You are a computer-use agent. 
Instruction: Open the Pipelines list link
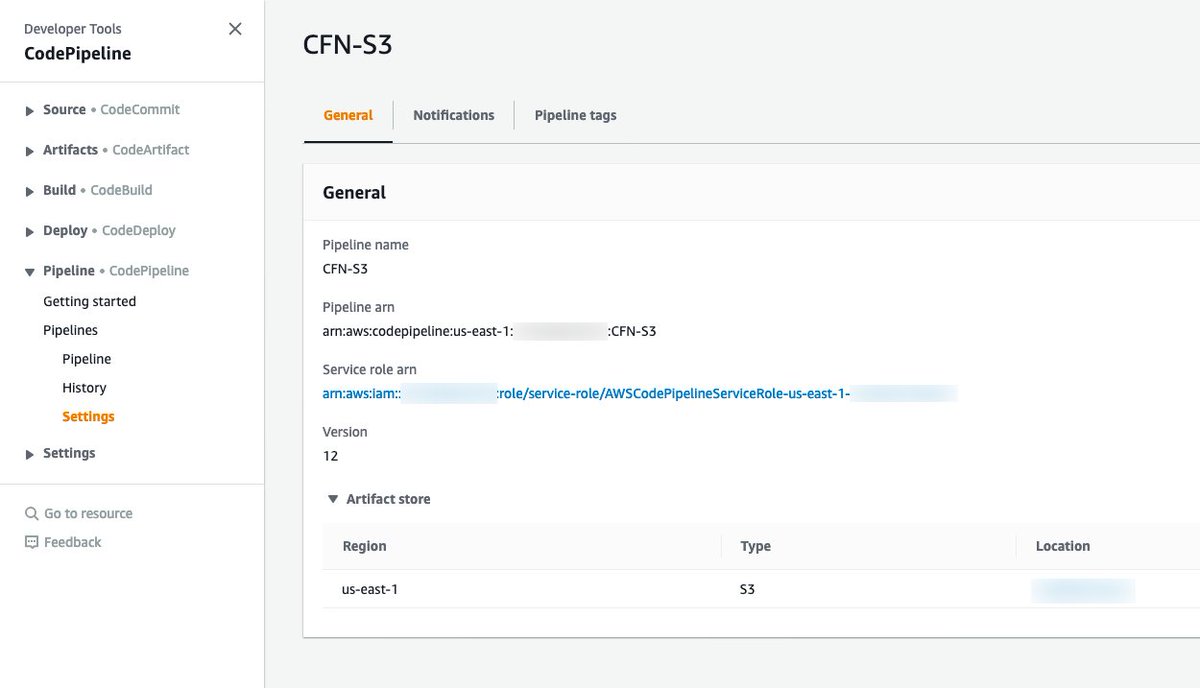point(70,330)
